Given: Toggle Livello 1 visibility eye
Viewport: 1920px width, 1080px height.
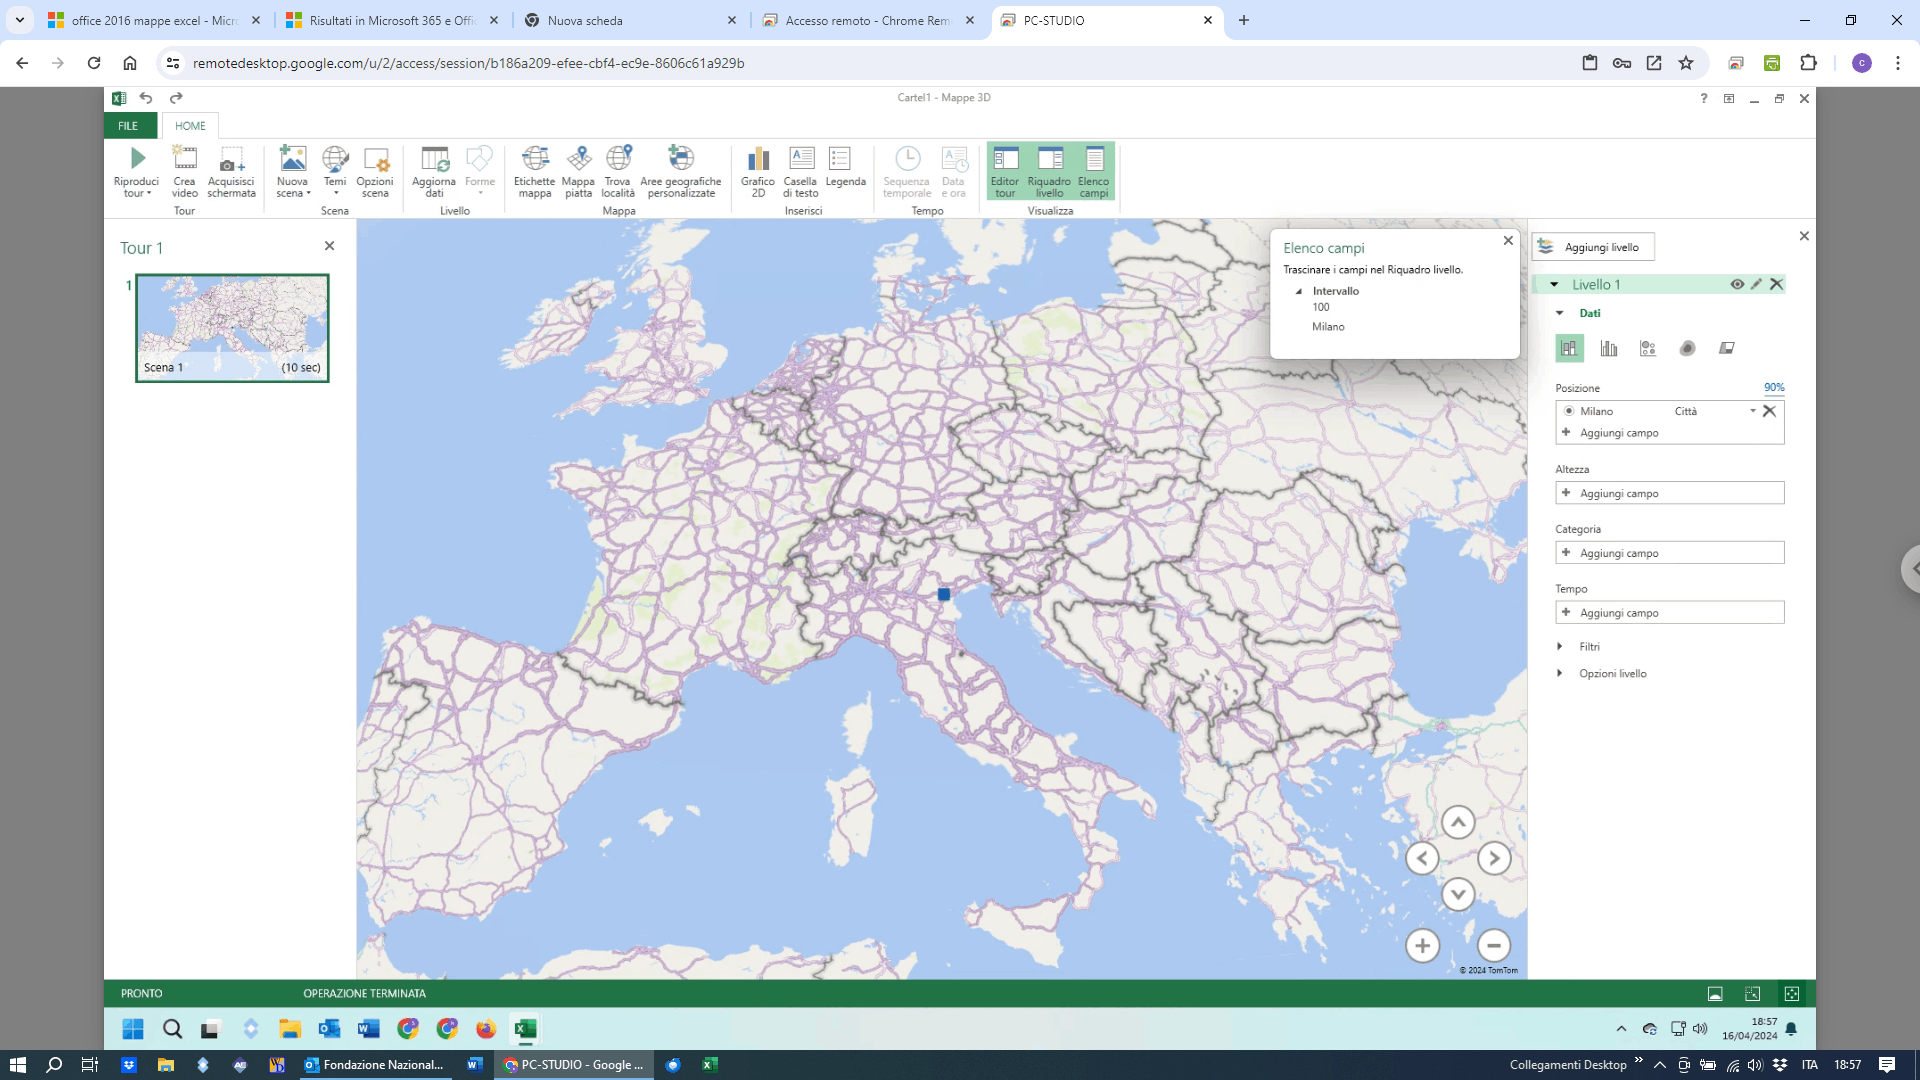Looking at the screenshot, I should 1737,284.
